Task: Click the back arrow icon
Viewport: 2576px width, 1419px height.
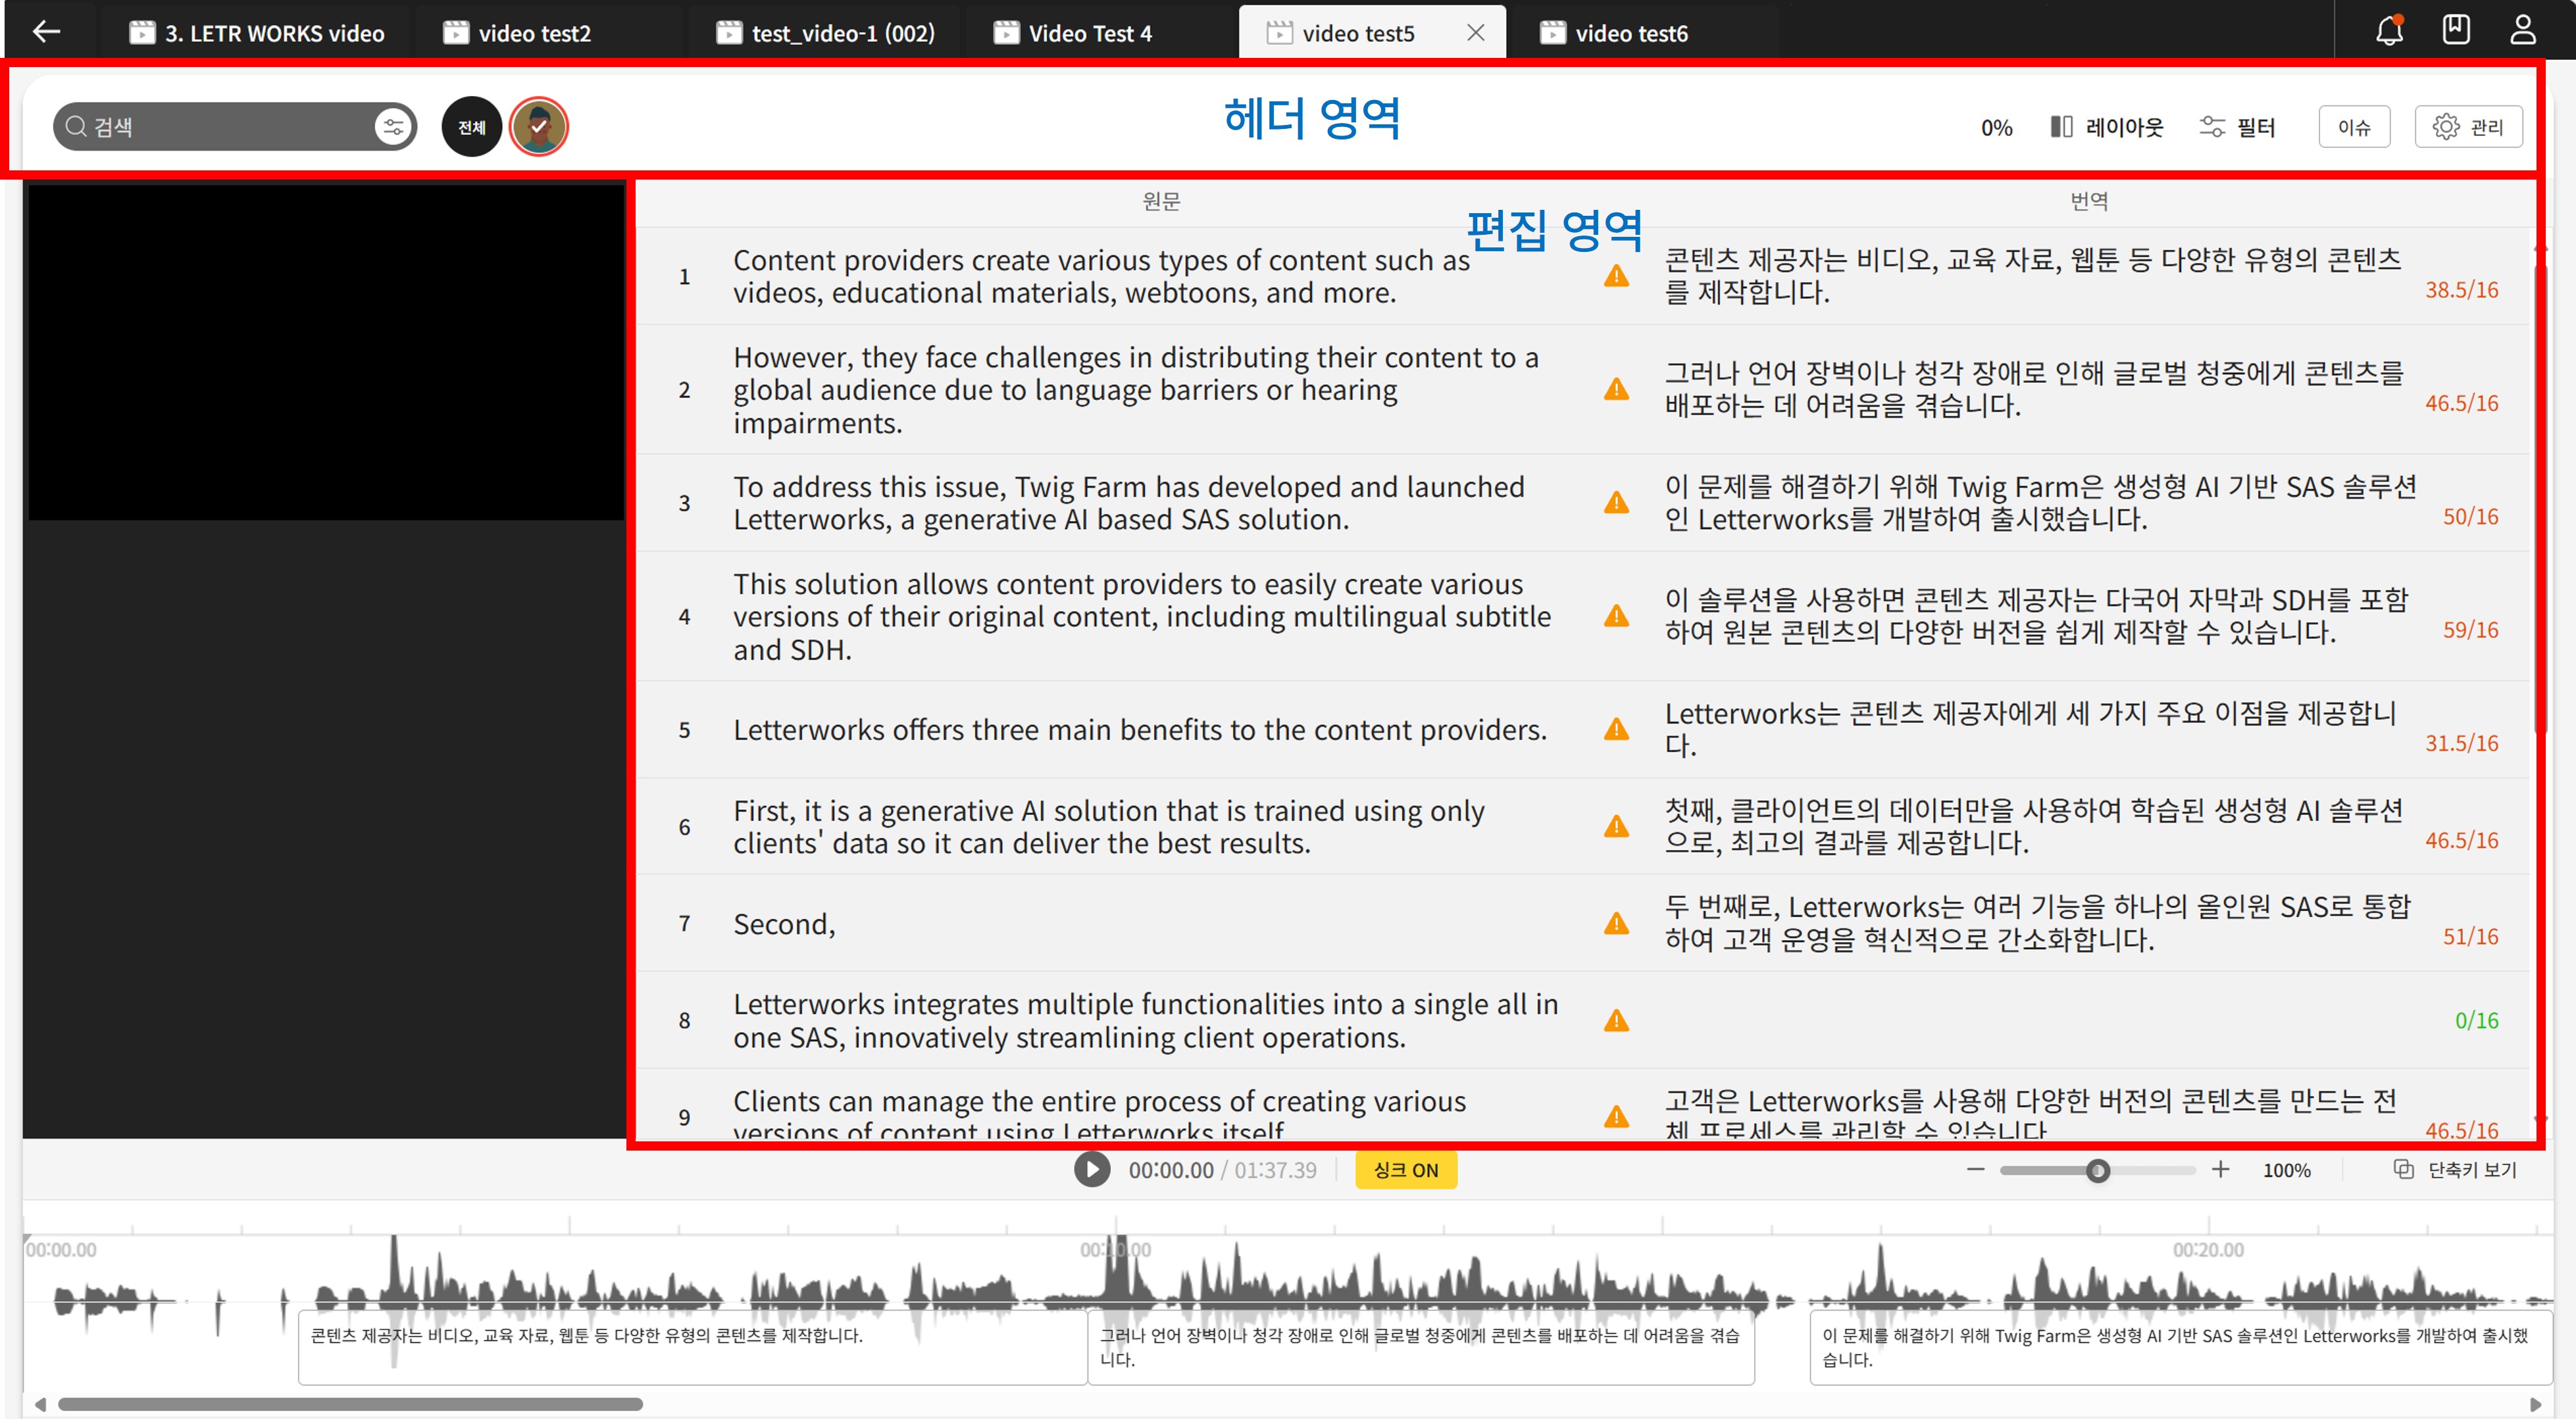Action: pos(46,32)
